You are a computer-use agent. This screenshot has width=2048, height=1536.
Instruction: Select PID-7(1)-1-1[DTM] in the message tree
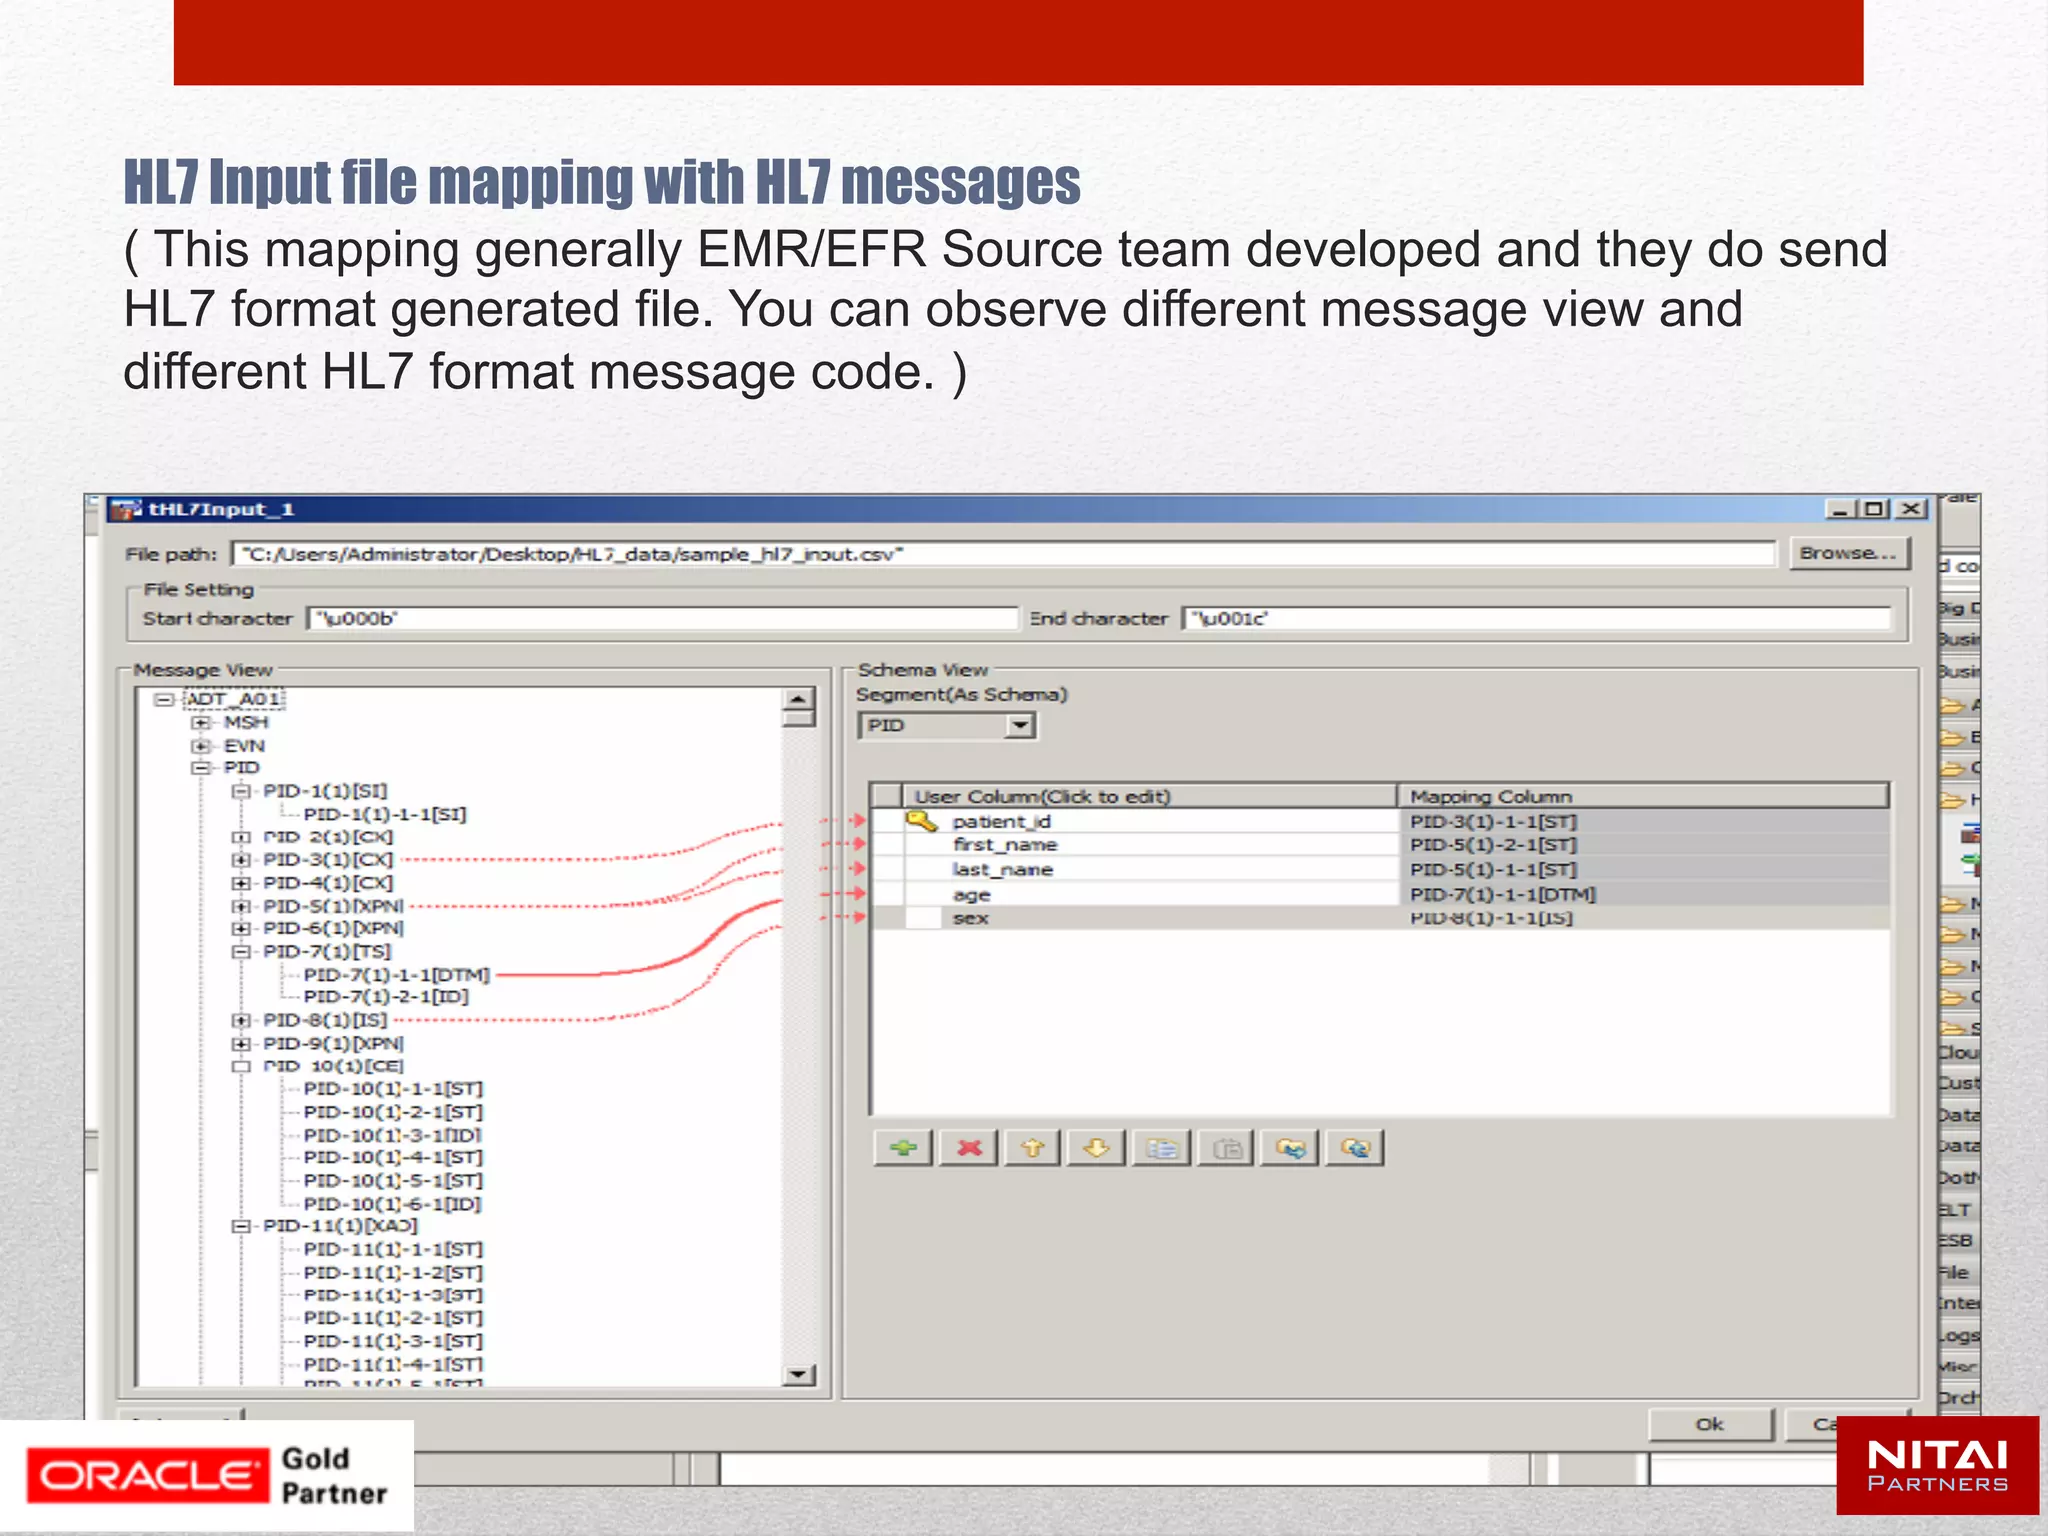pyautogui.click(x=396, y=974)
